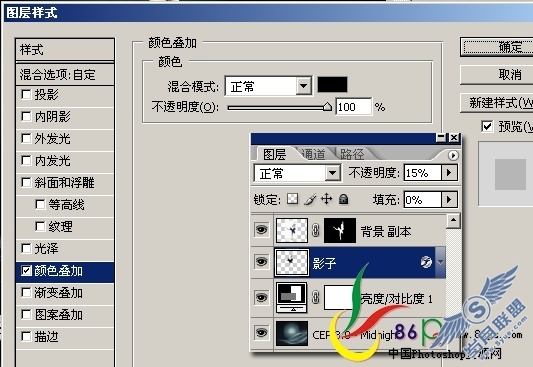Click the fill 0% field
Viewport: 533px width, 367px height.
[423, 199]
